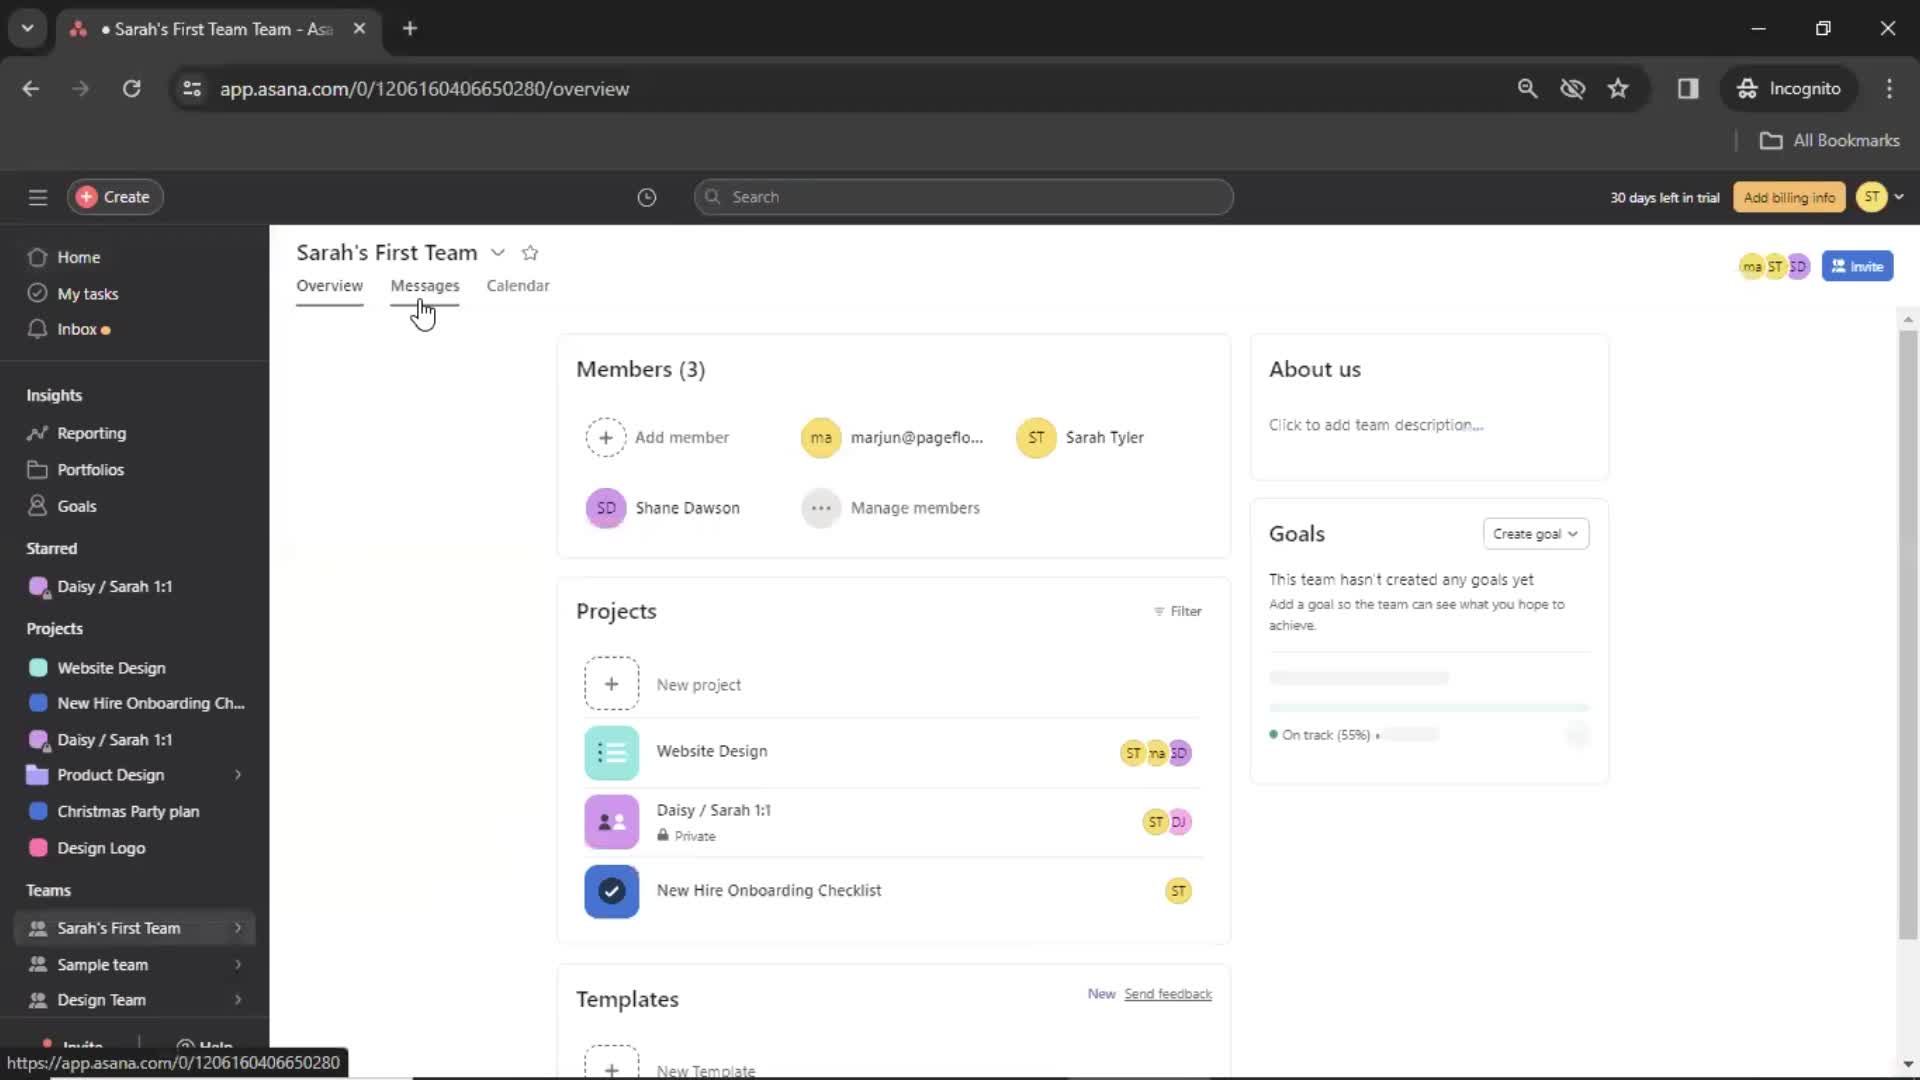Expand Product Design project tree
Image resolution: width=1920 pixels, height=1080 pixels.
point(235,774)
